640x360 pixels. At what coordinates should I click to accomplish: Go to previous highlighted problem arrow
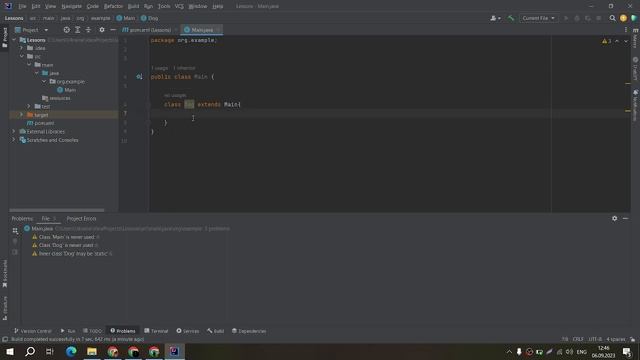point(617,41)
